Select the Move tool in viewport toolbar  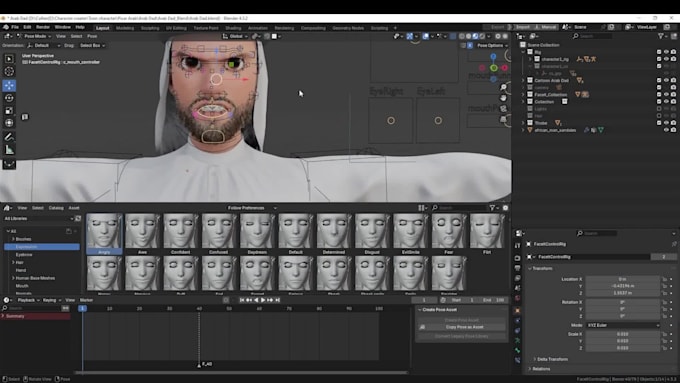click(9, 85)
